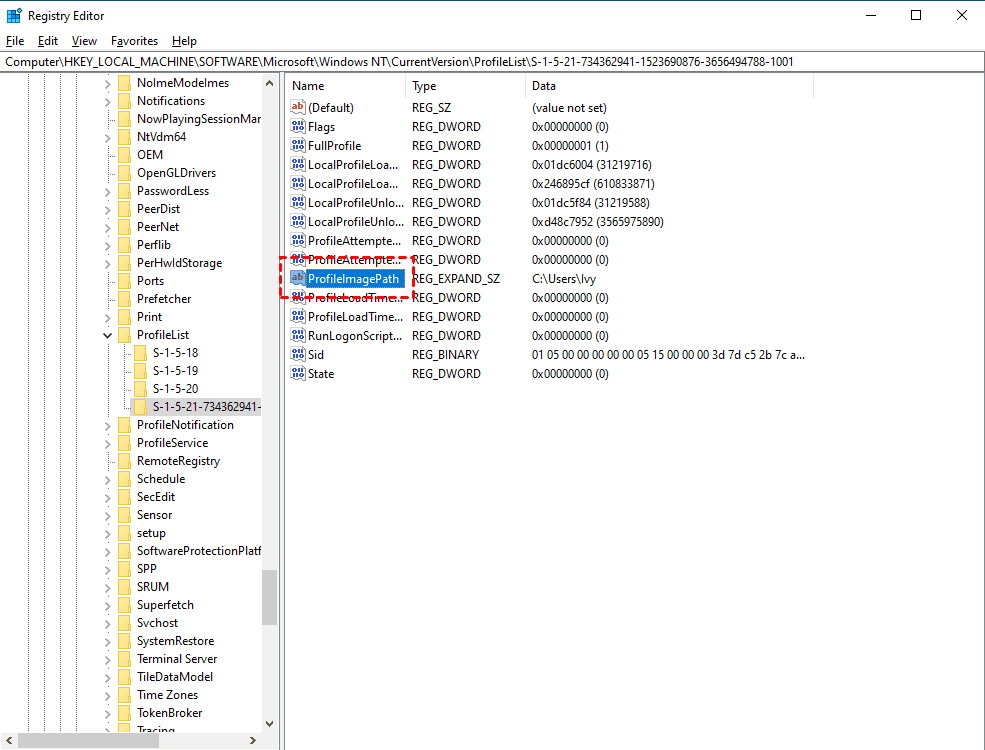Select the S-1-5-21-734362941 tree key
The image size is (985, 750).
(207, 407)
